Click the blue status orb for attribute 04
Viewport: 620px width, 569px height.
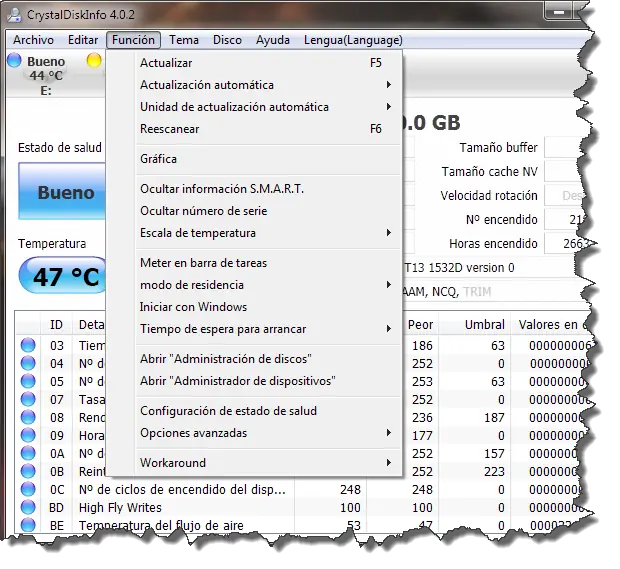click(28, 363)
